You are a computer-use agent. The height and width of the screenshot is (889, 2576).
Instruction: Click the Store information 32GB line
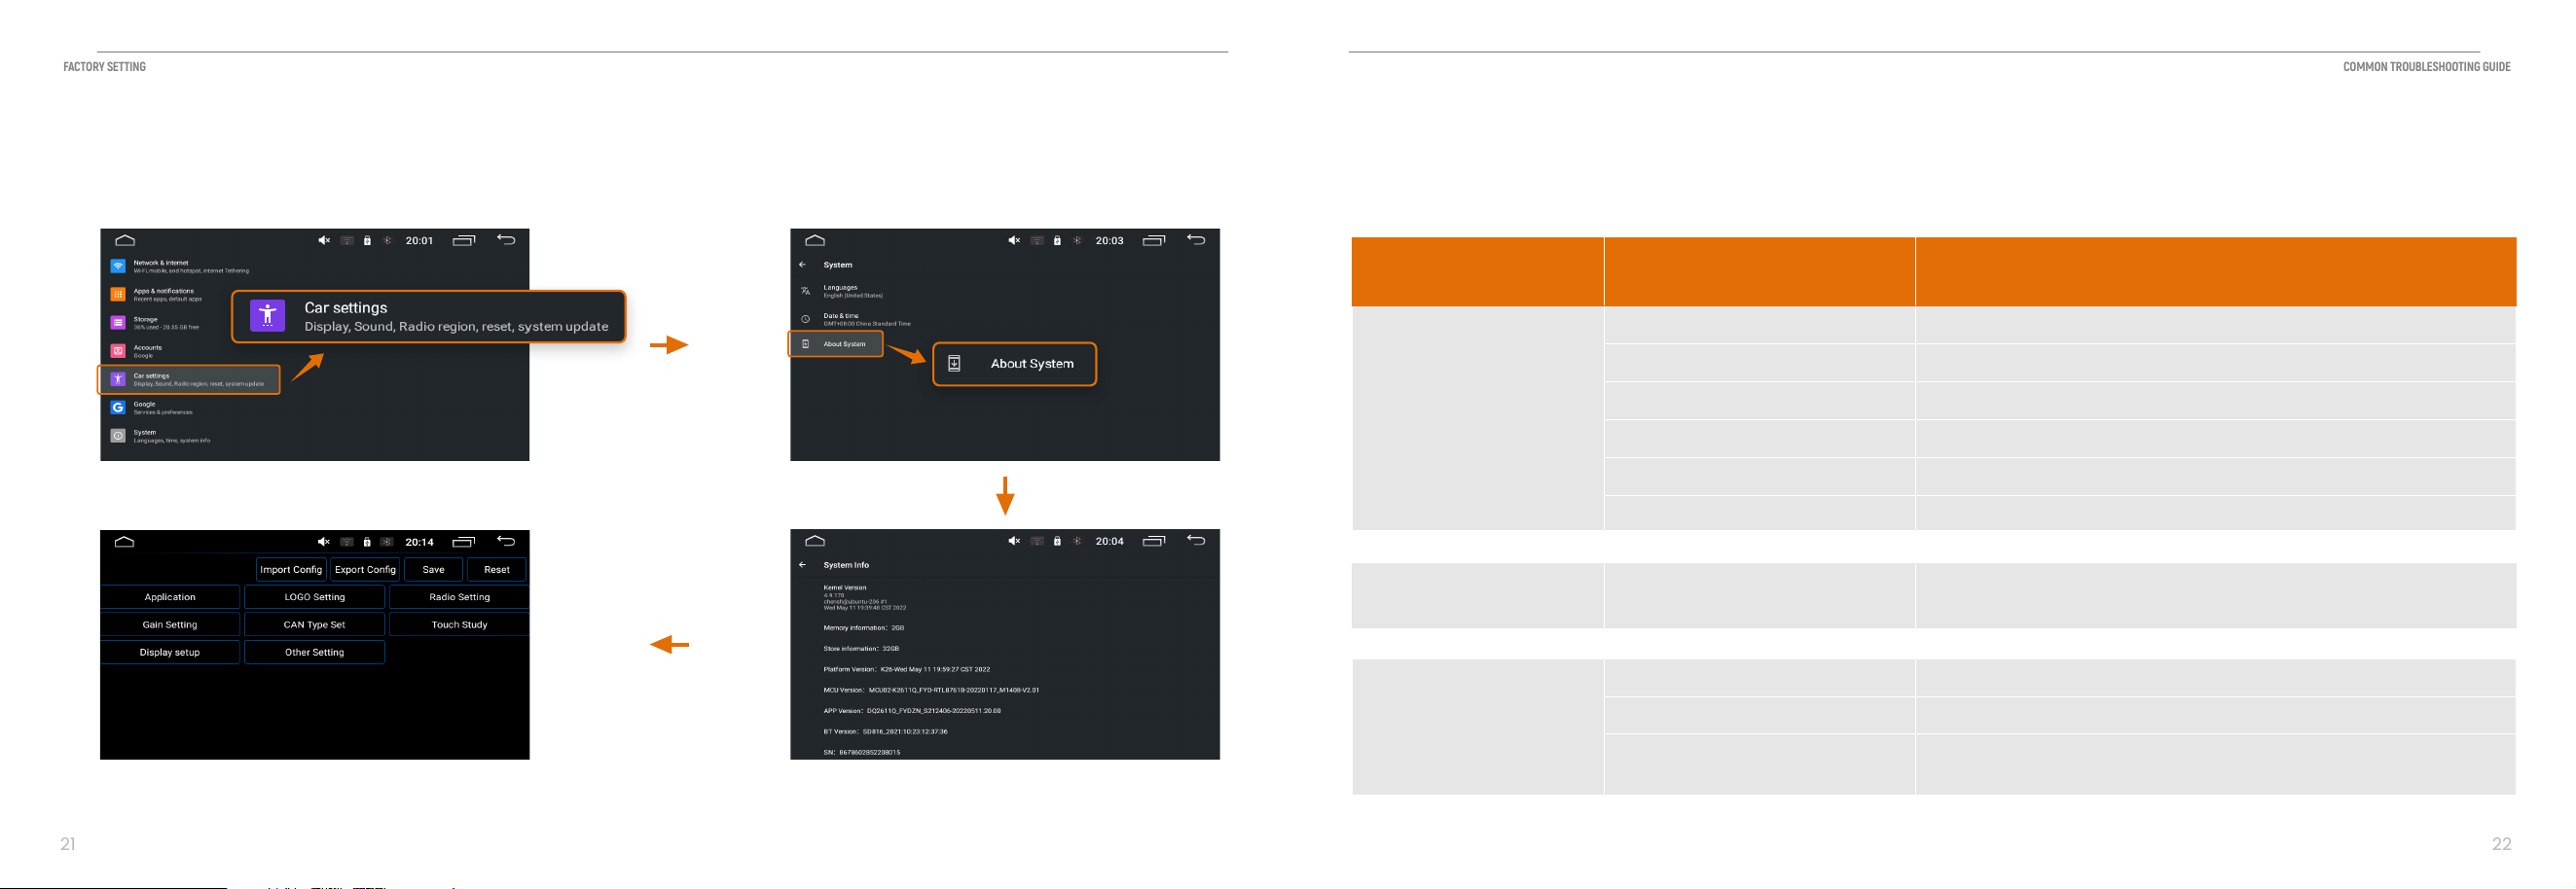tap(861, 649)
